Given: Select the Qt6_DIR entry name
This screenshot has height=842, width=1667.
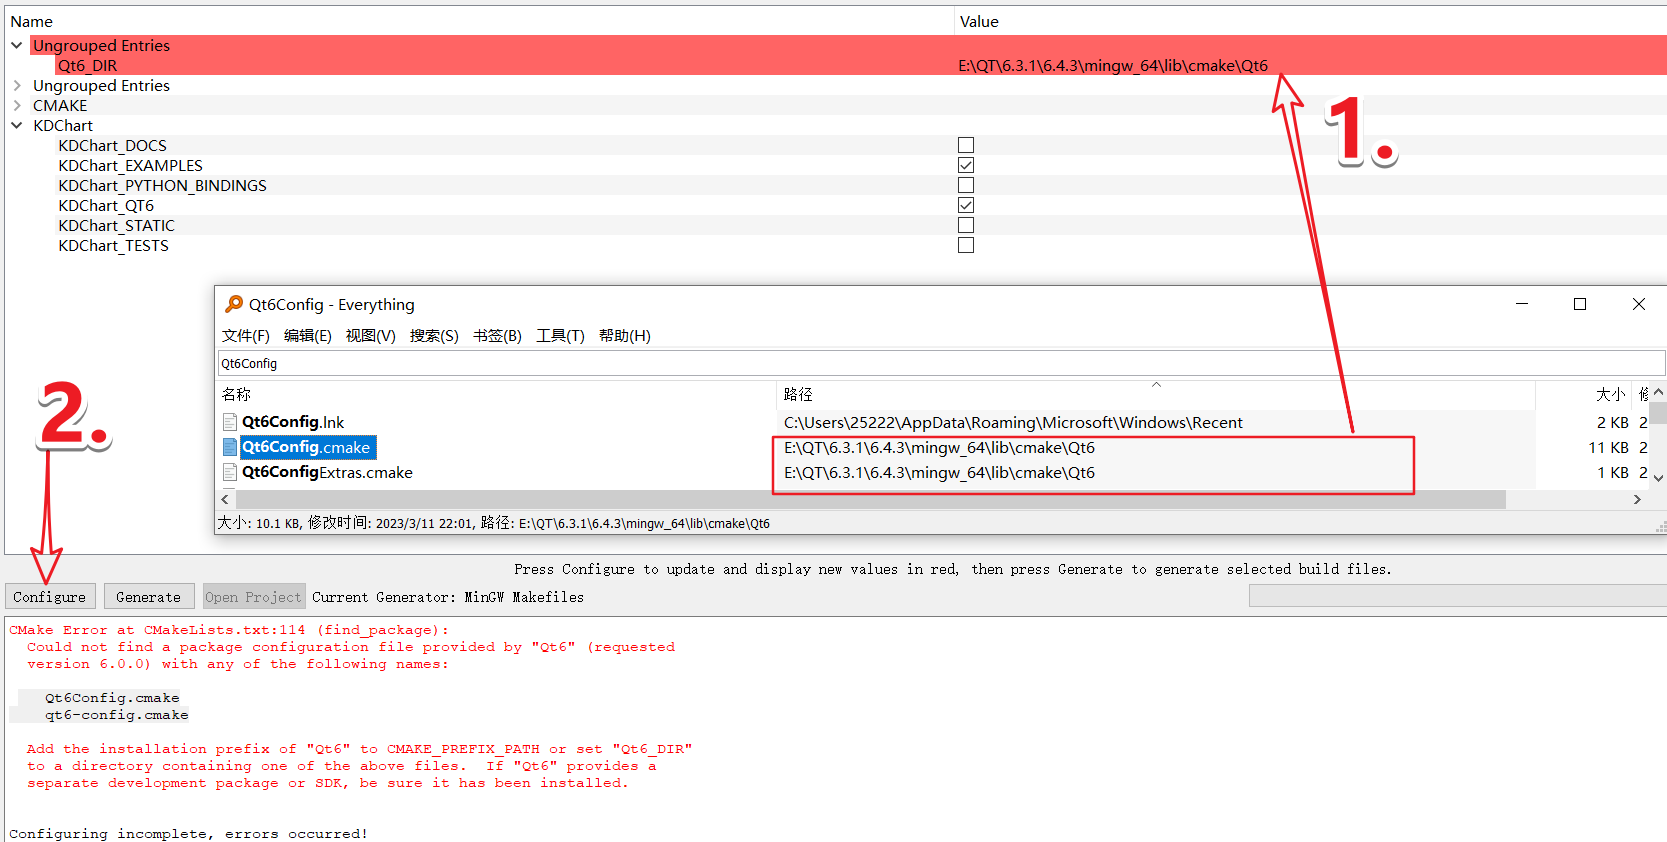Looking at the screenshot, I should coord(87,65).
